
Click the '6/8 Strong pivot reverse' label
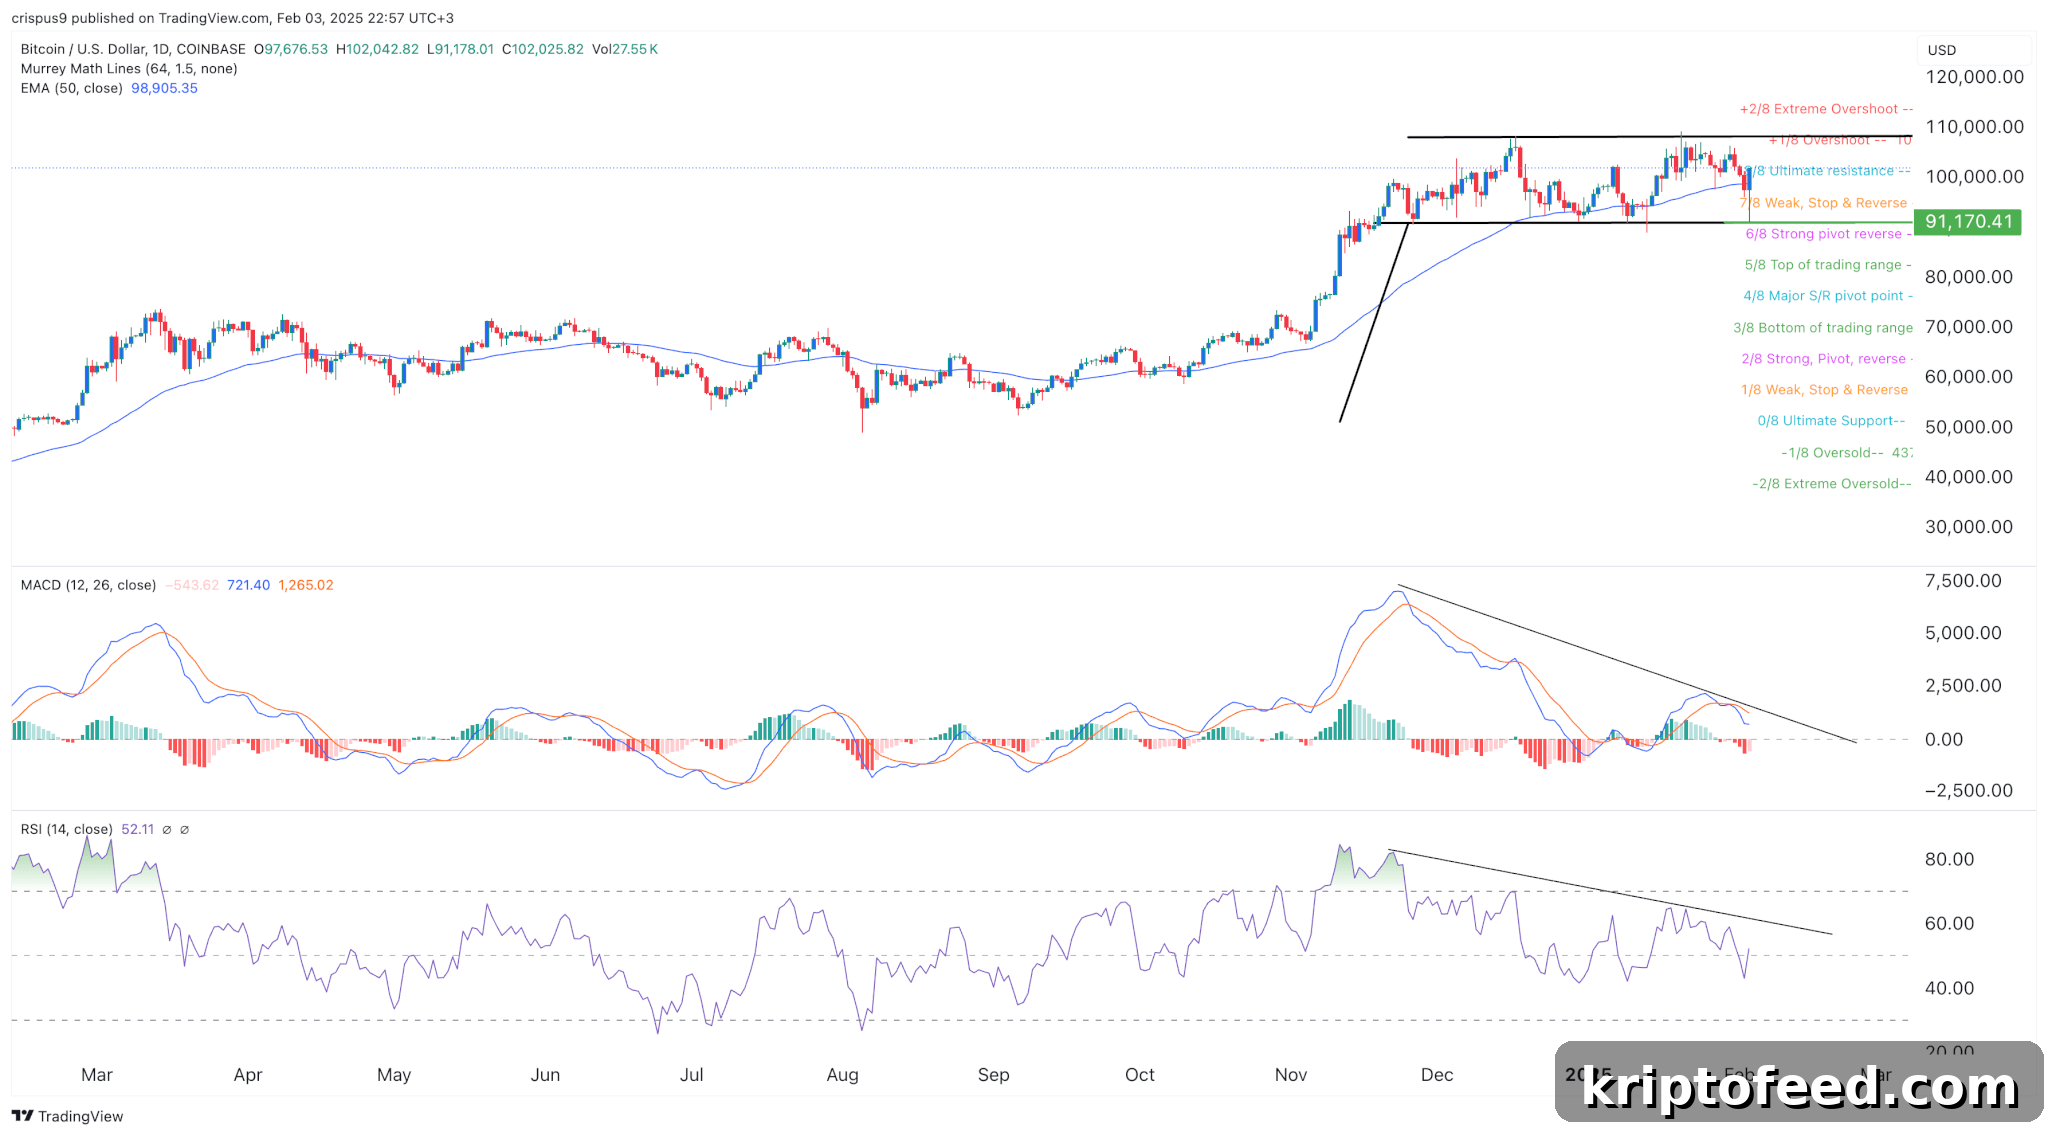click(x=1828, y=234)
